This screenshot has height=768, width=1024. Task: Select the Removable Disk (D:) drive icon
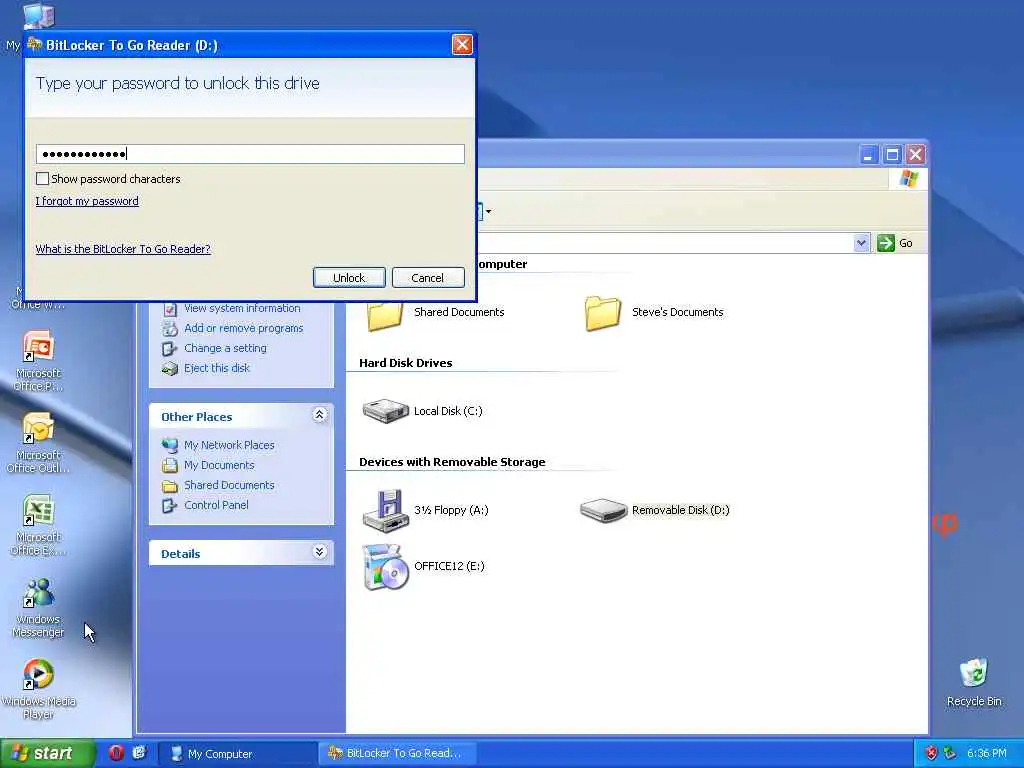(603, 510)
